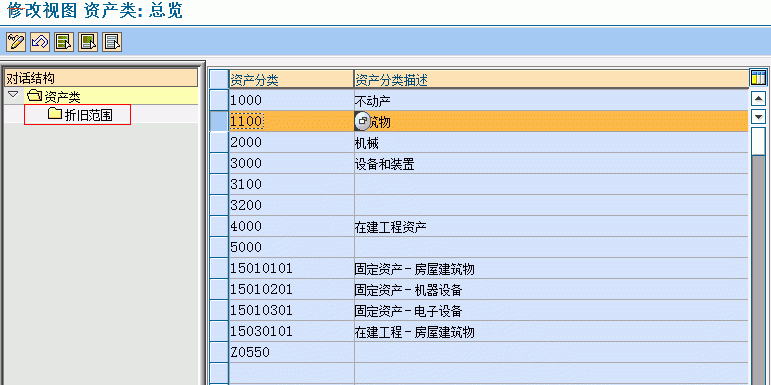Open table column configuration icon
771x385 pixels.
758,78
